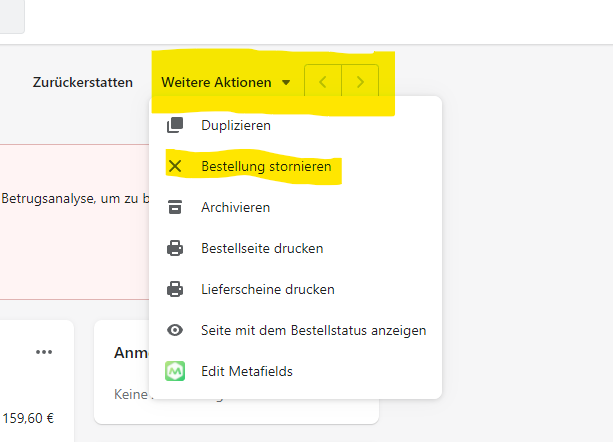Choose Bestellseite drucken option
This screenshot has height=442, width=613.
pos(262,248)
